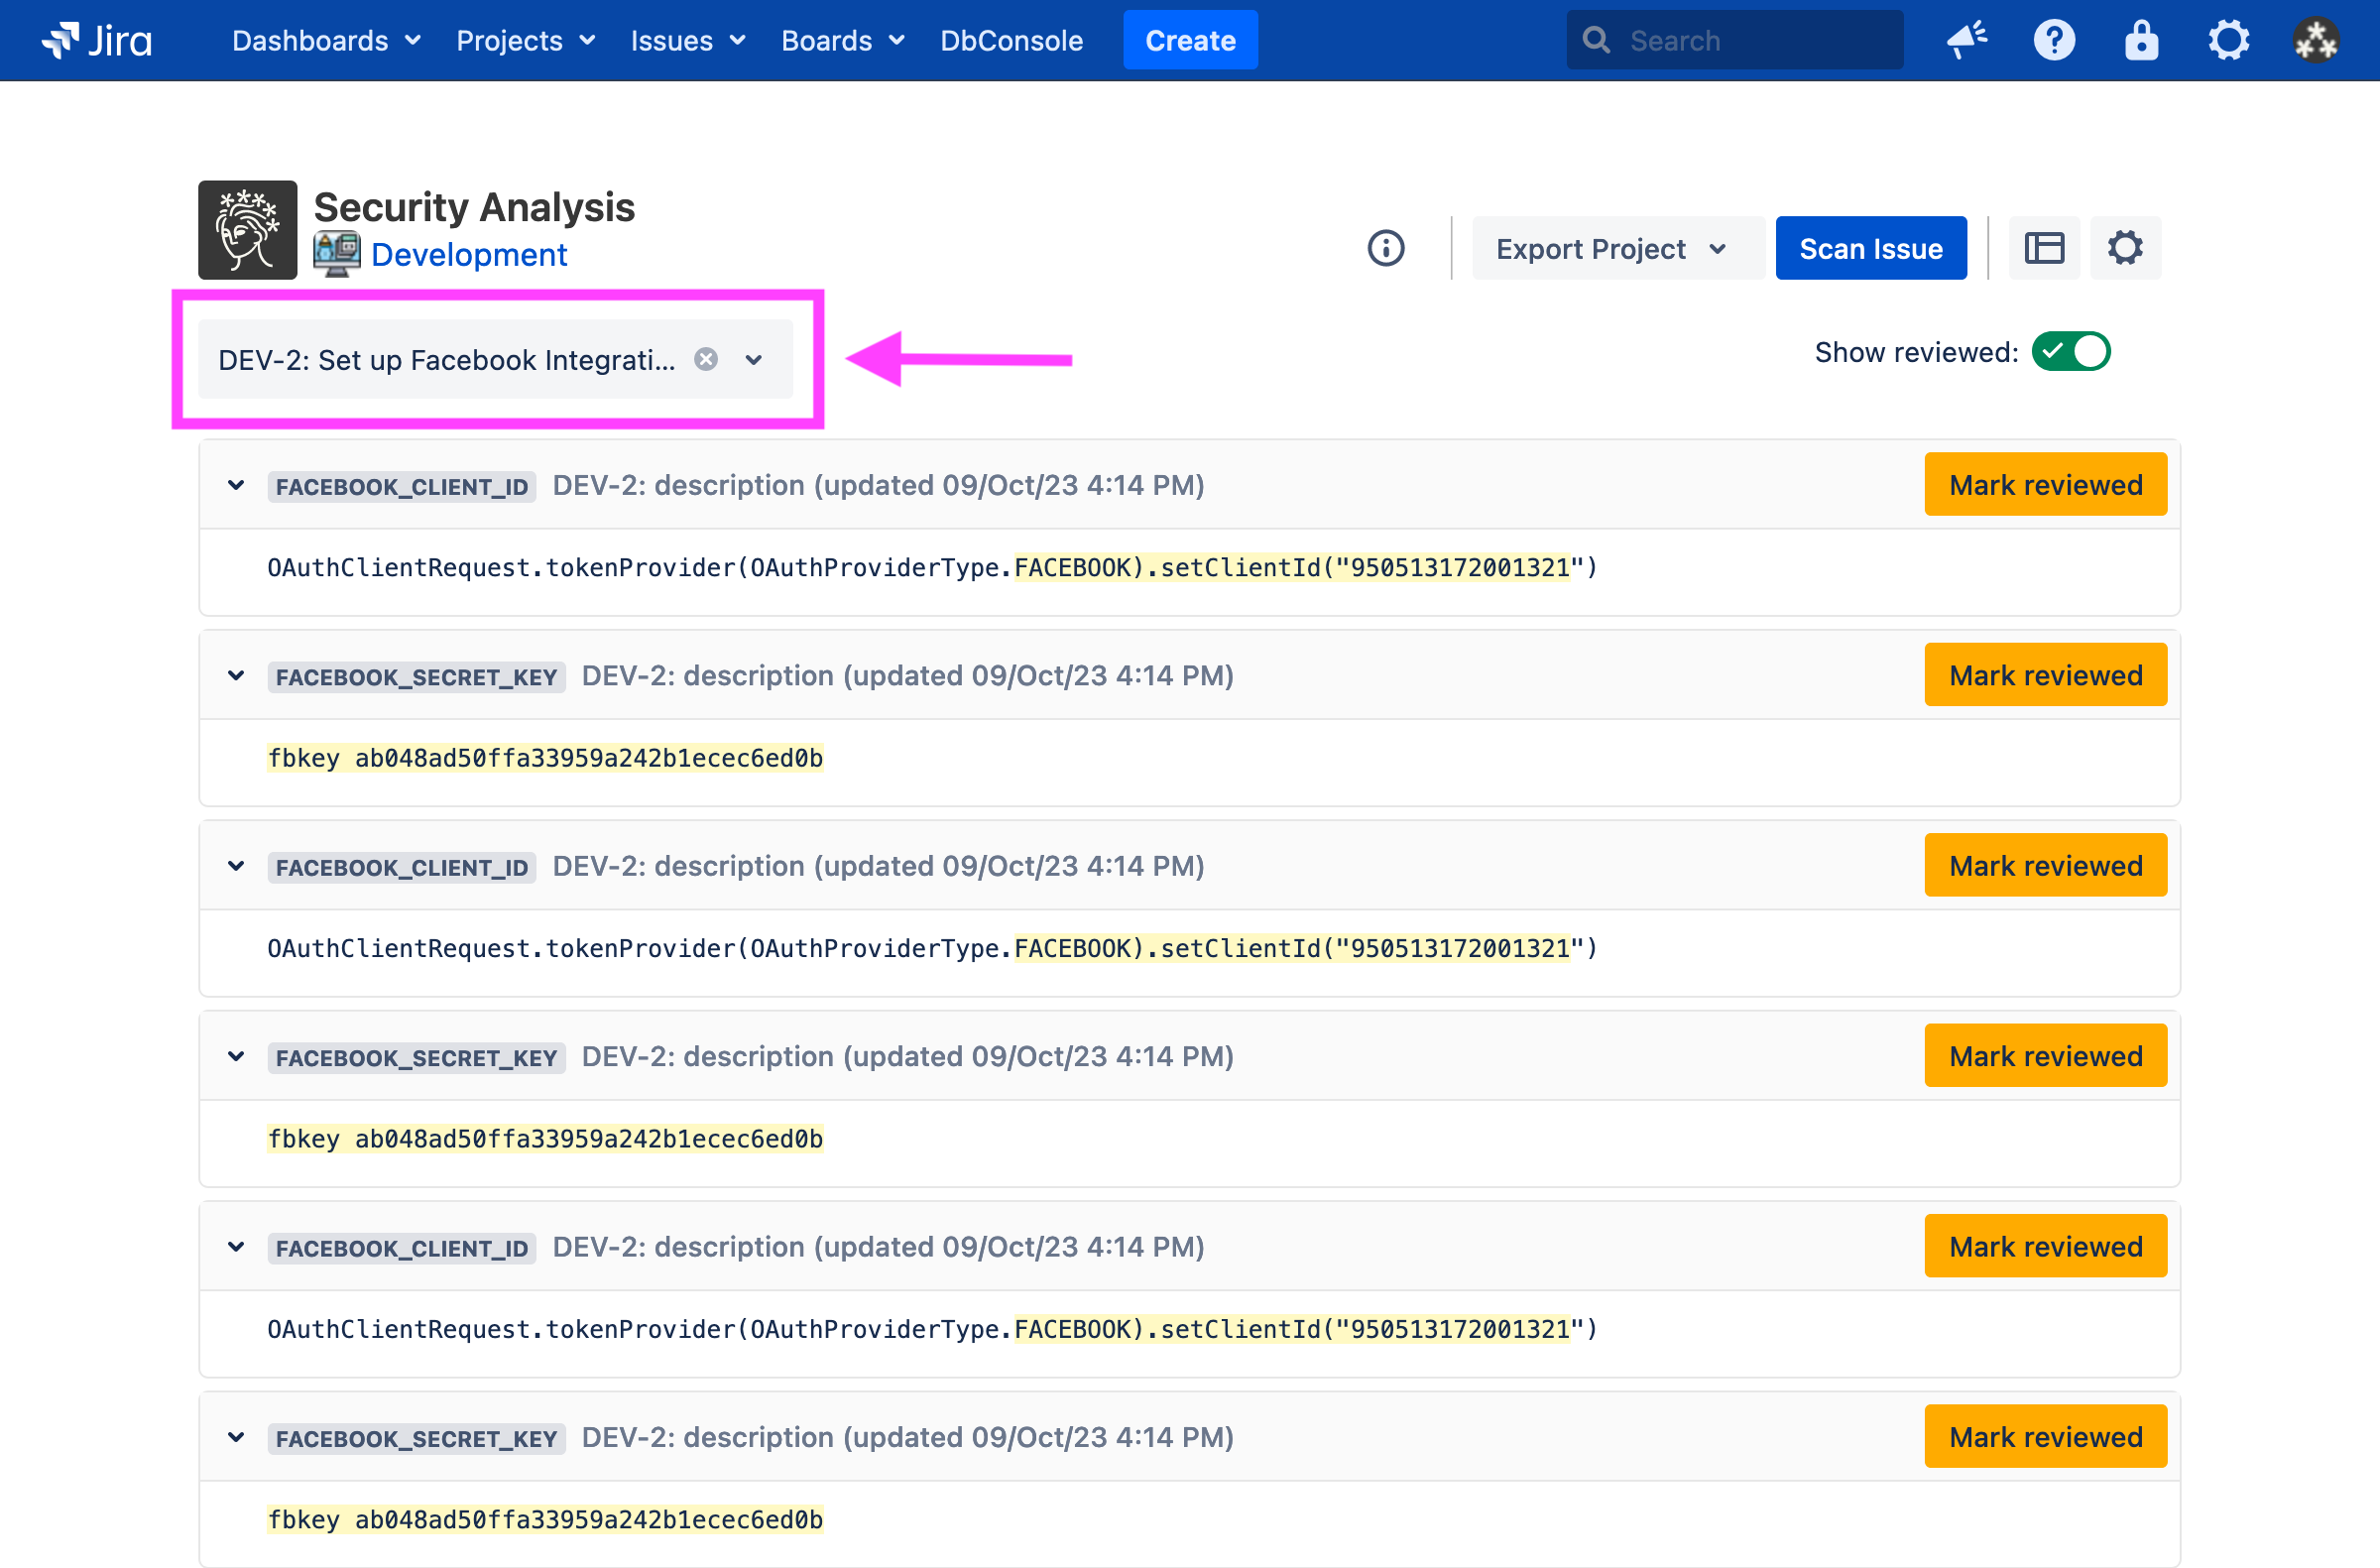2380x1568 pixels.
Task: Expand the Export Project dropdown
Action: (1611, 248)
